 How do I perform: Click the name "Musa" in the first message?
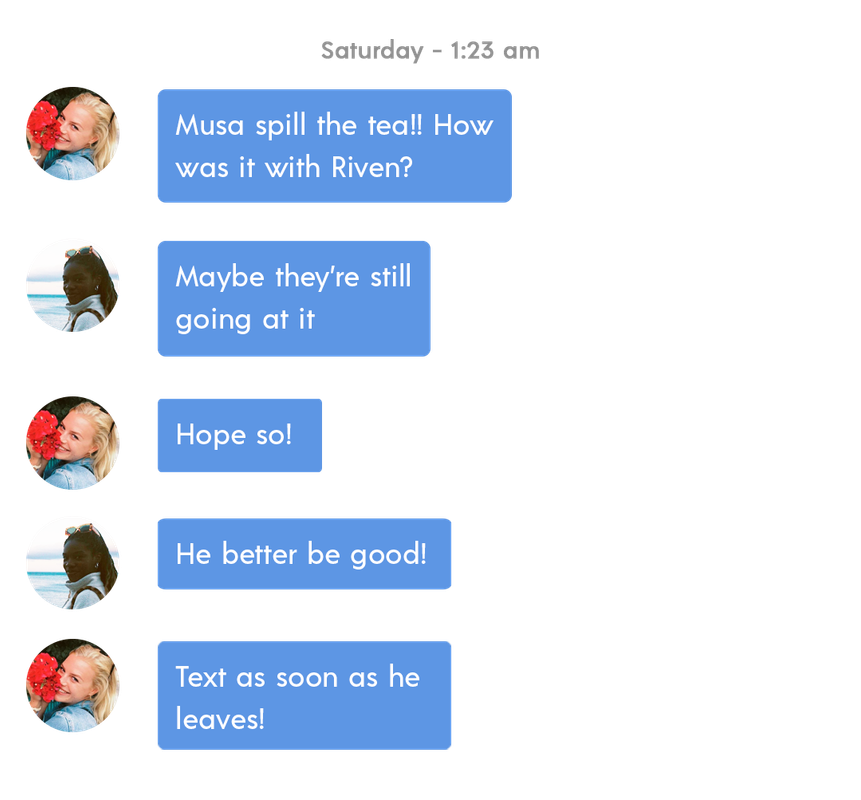(x=210, y=125)
